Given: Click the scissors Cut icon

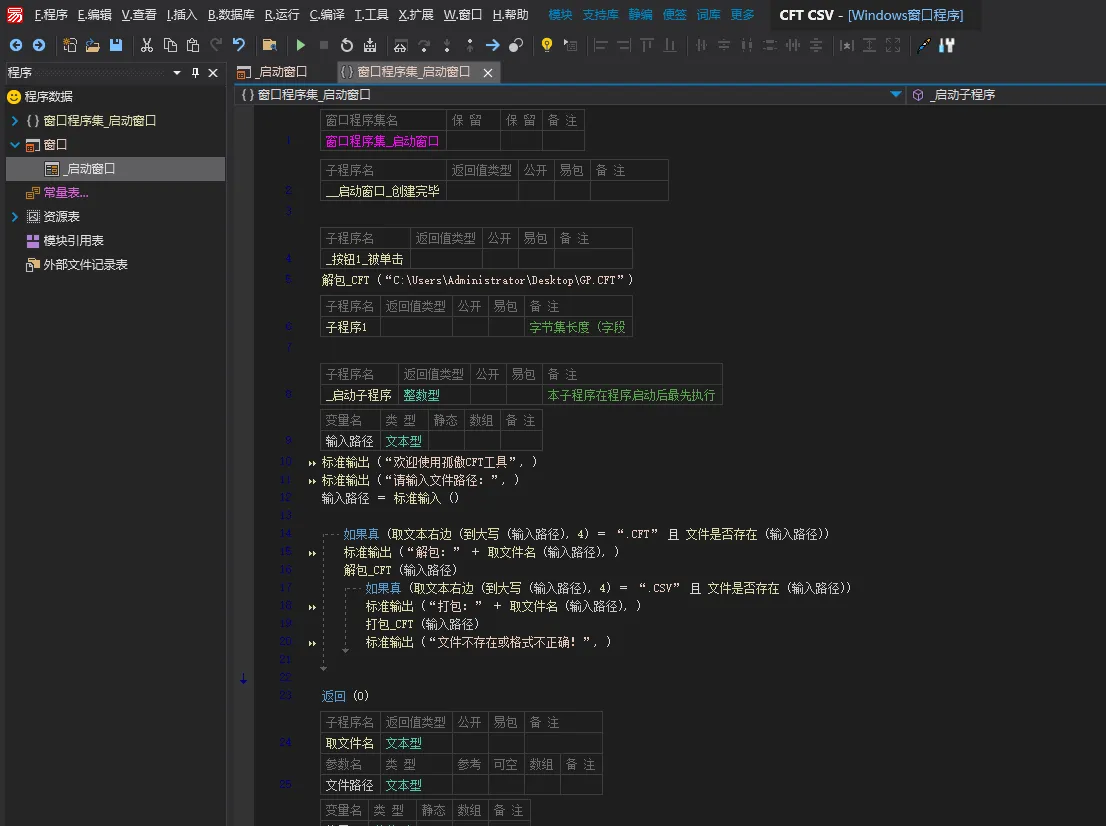Looking at the screenshot, I should [146, 45].
